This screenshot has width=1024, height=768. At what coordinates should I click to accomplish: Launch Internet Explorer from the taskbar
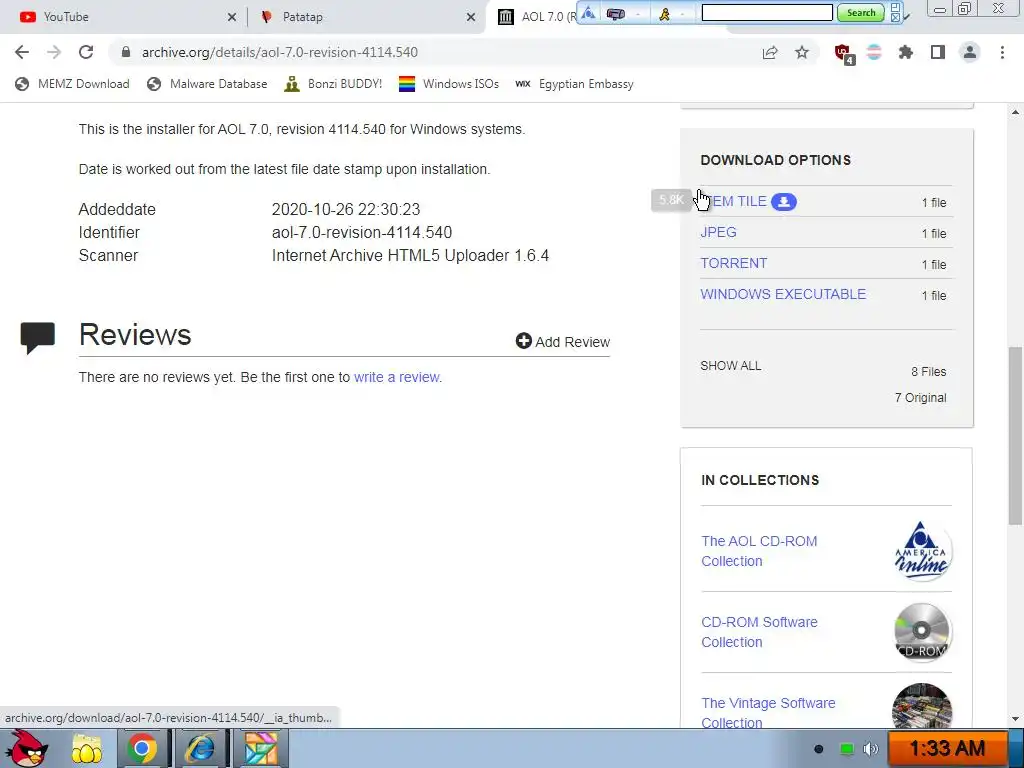pos(200,748)
